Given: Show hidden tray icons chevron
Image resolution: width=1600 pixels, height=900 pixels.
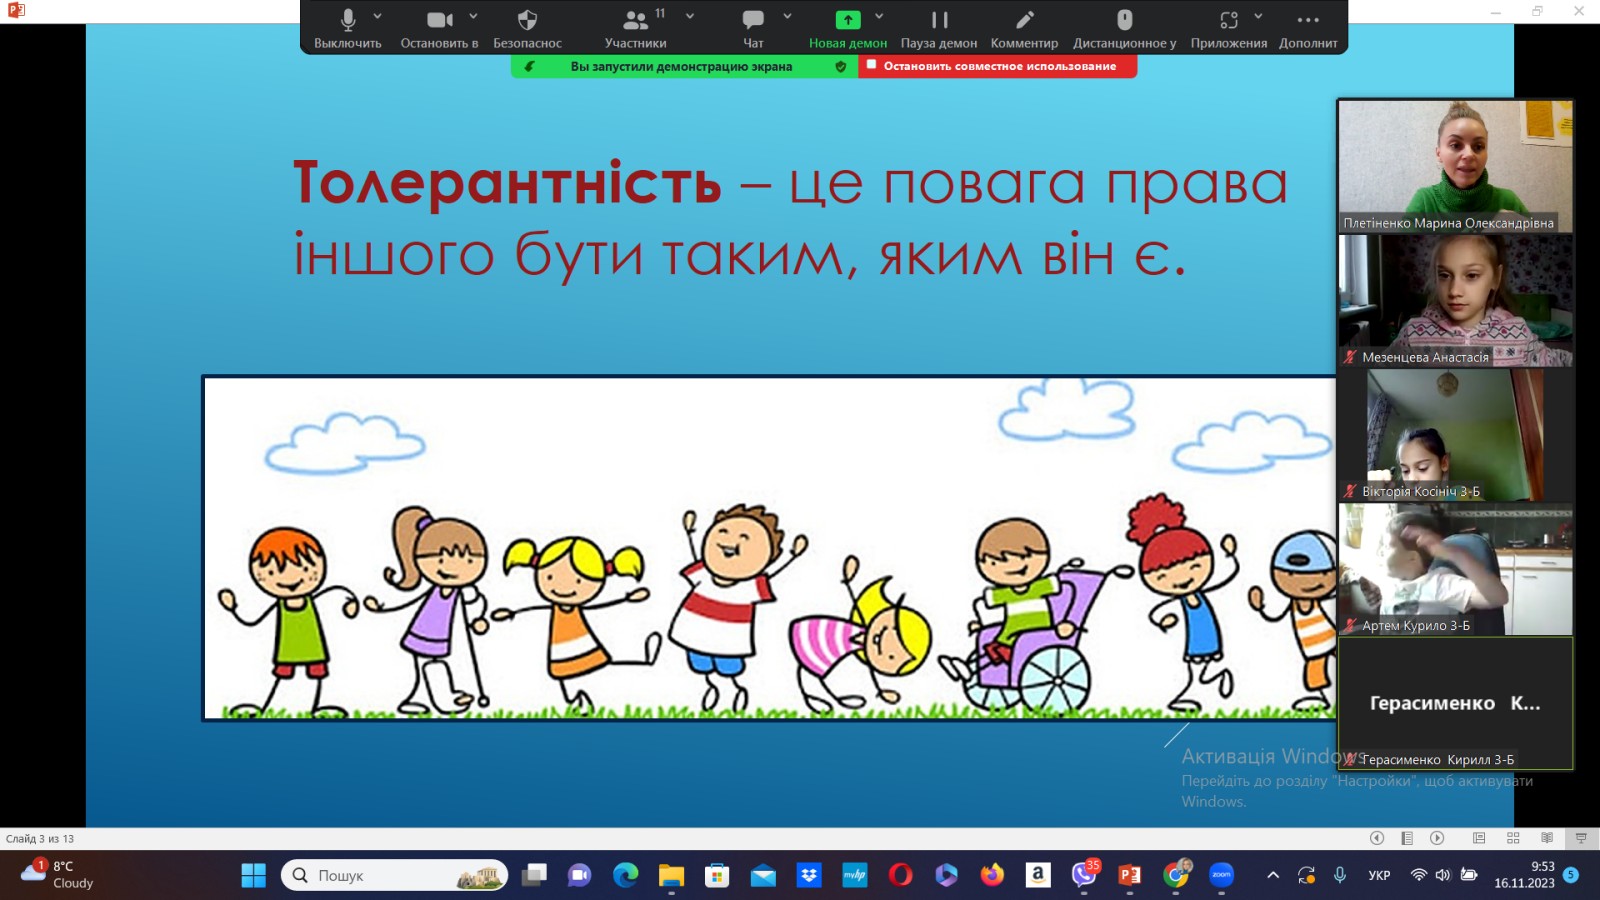Looking at the screenshot, I should pos(1273,875).
